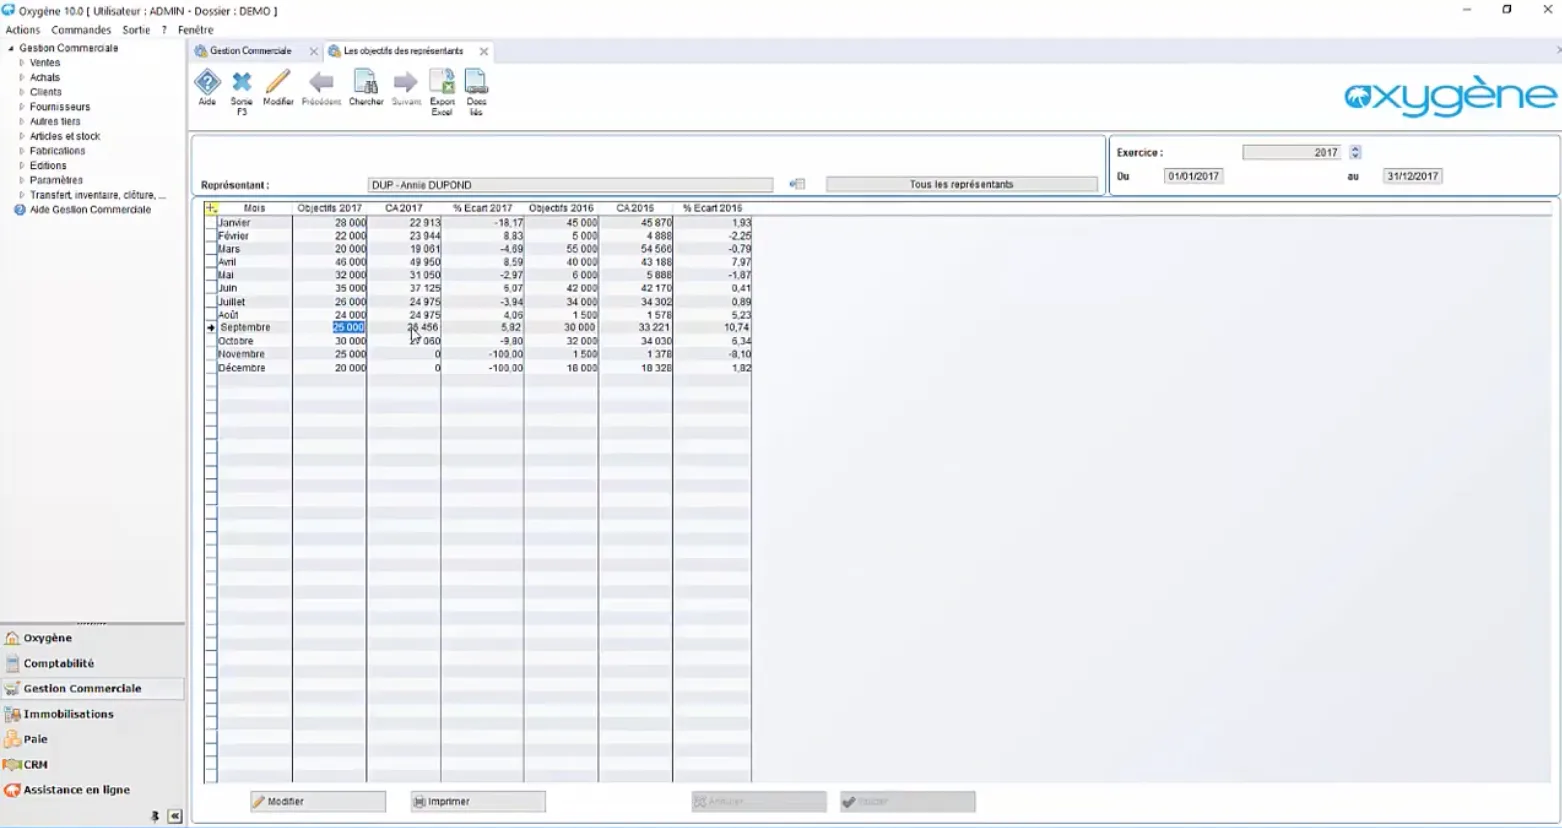Expand the Ventes tree node
1562x828 pixels.
pyautogui.click(x=22, y=63)
